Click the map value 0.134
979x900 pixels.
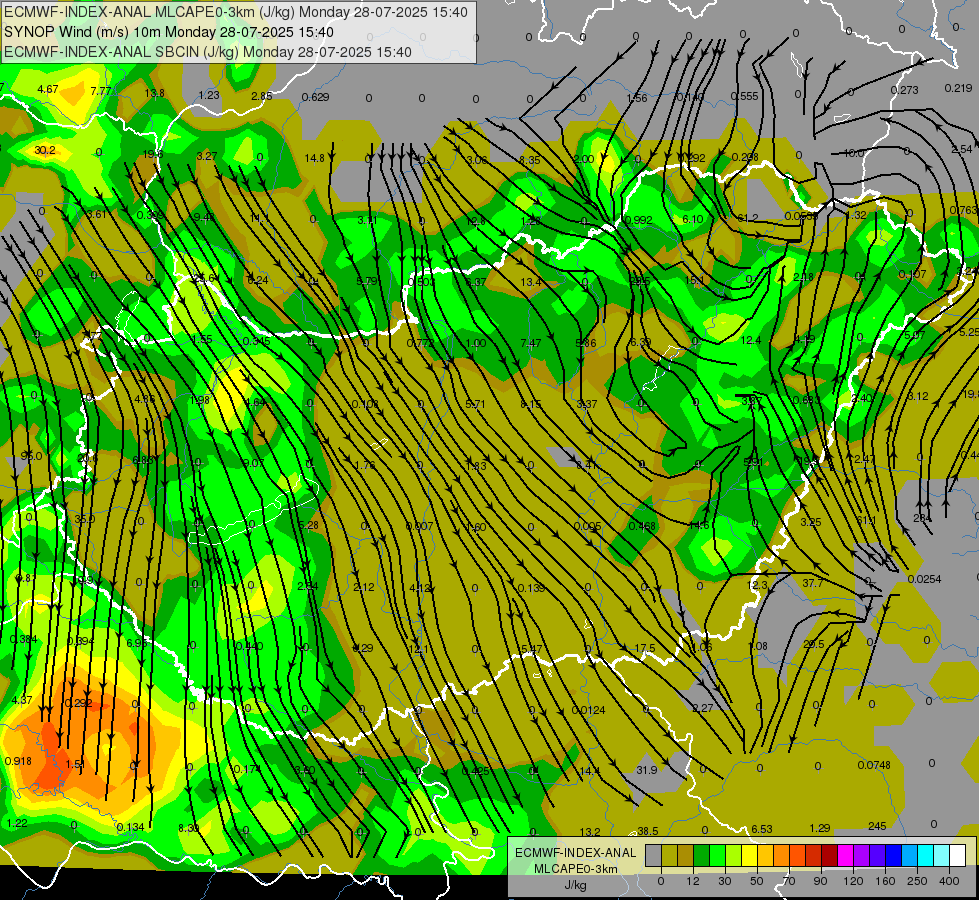click(x=130, y=828)
